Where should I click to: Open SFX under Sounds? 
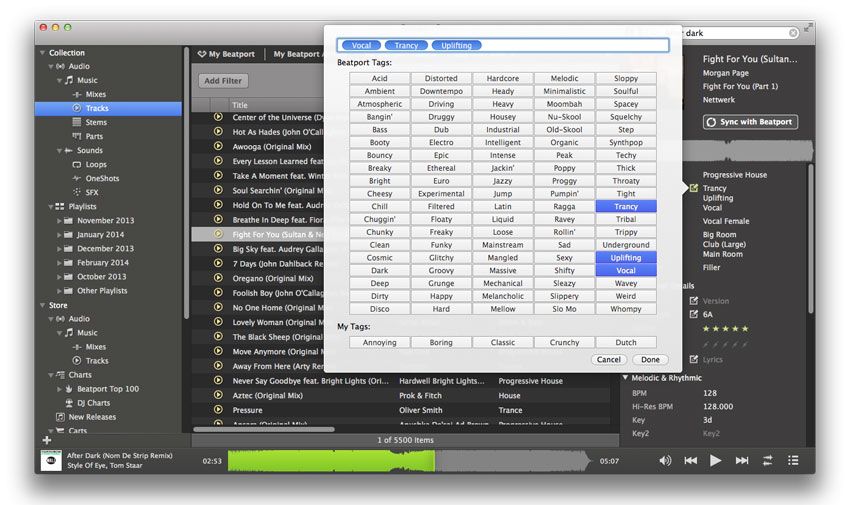point(92,192)
